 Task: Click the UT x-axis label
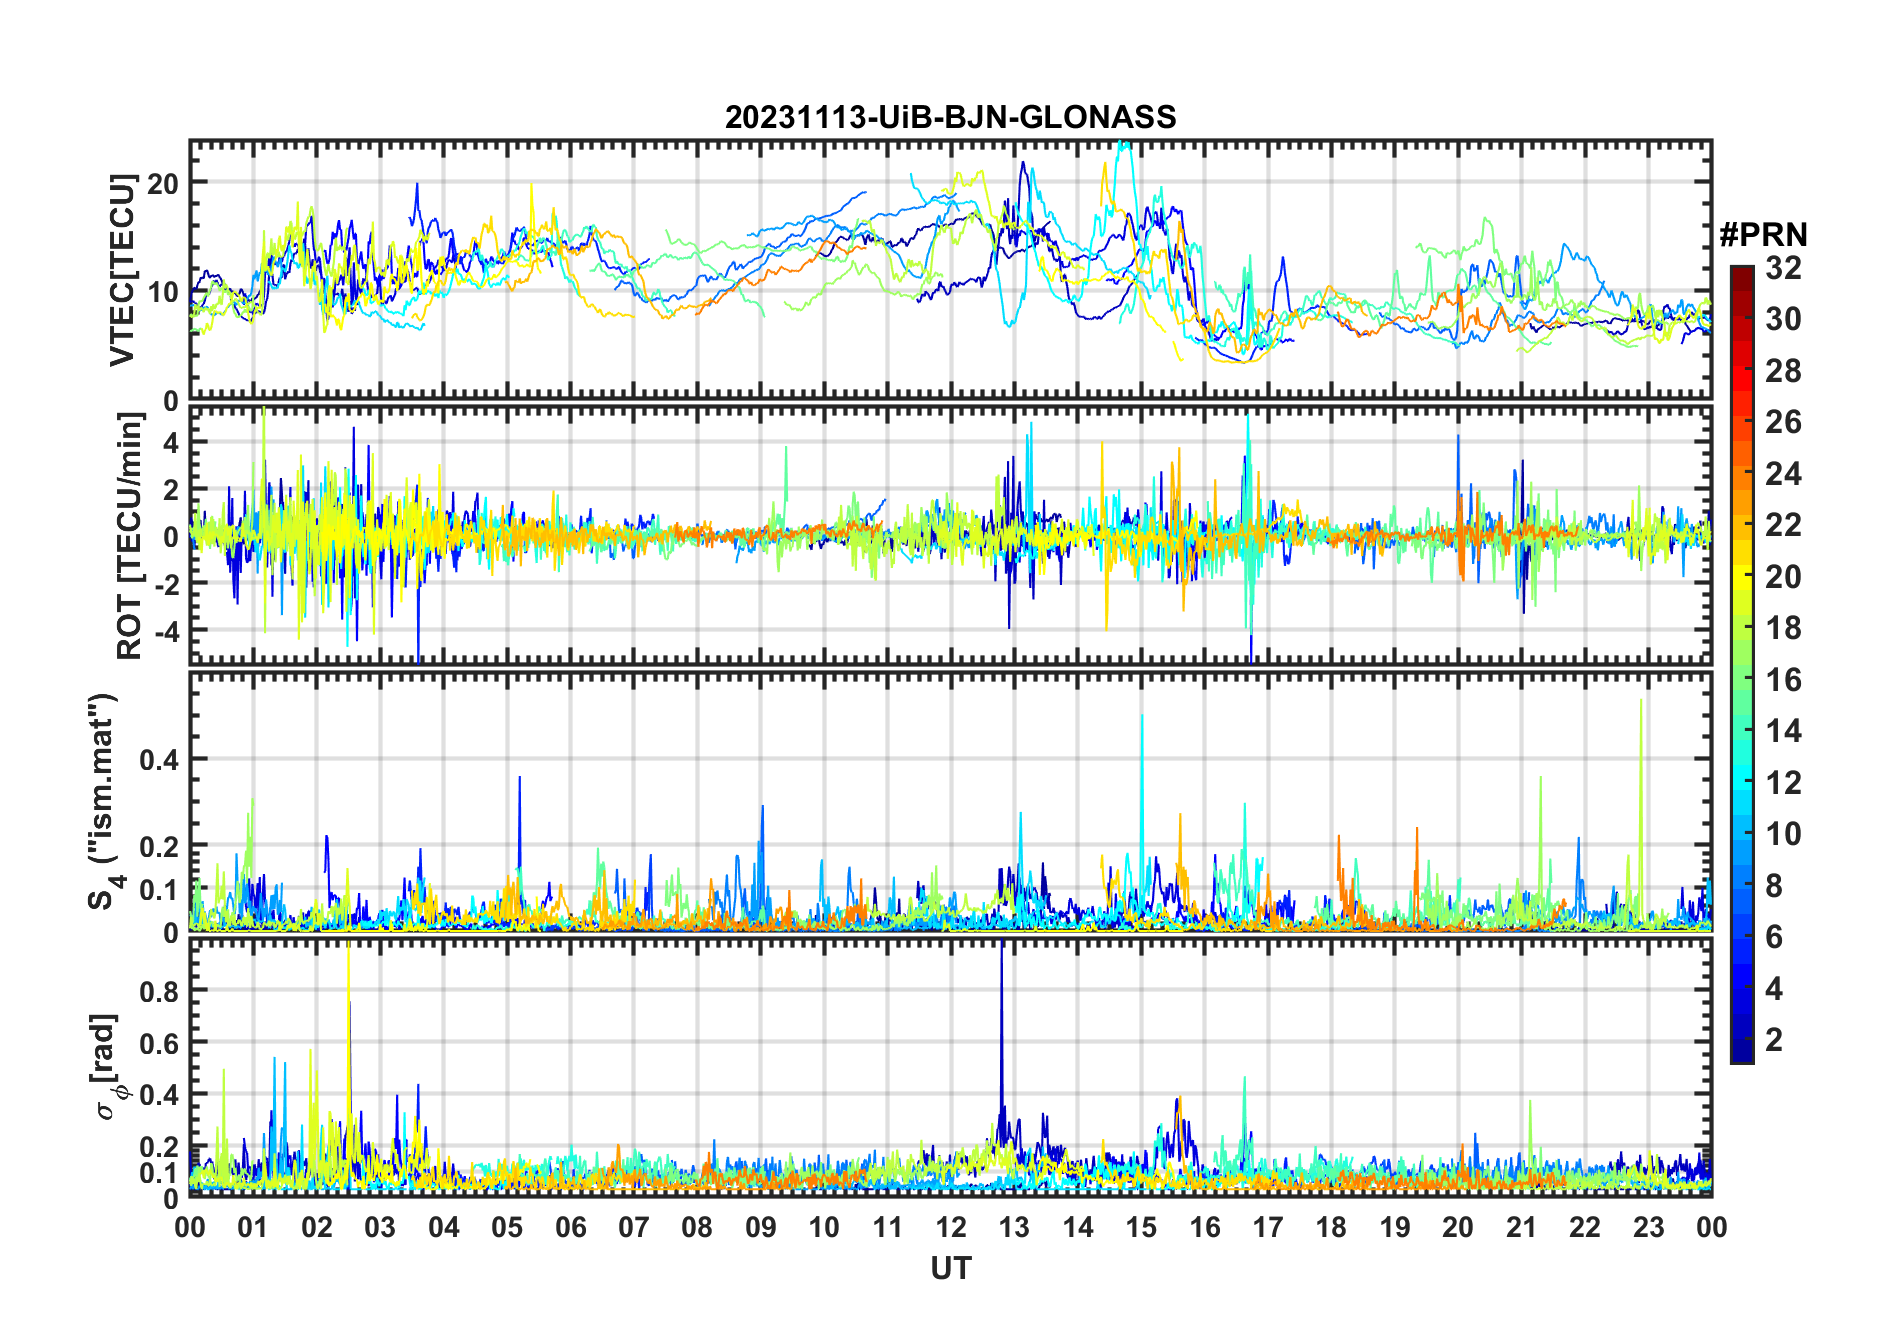click(x=950, y=1268)
